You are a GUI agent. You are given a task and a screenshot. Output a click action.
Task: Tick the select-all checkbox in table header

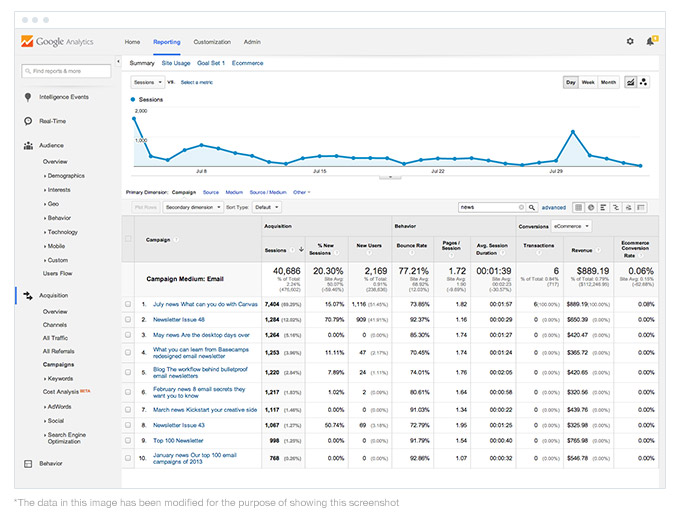click(128, 239)
